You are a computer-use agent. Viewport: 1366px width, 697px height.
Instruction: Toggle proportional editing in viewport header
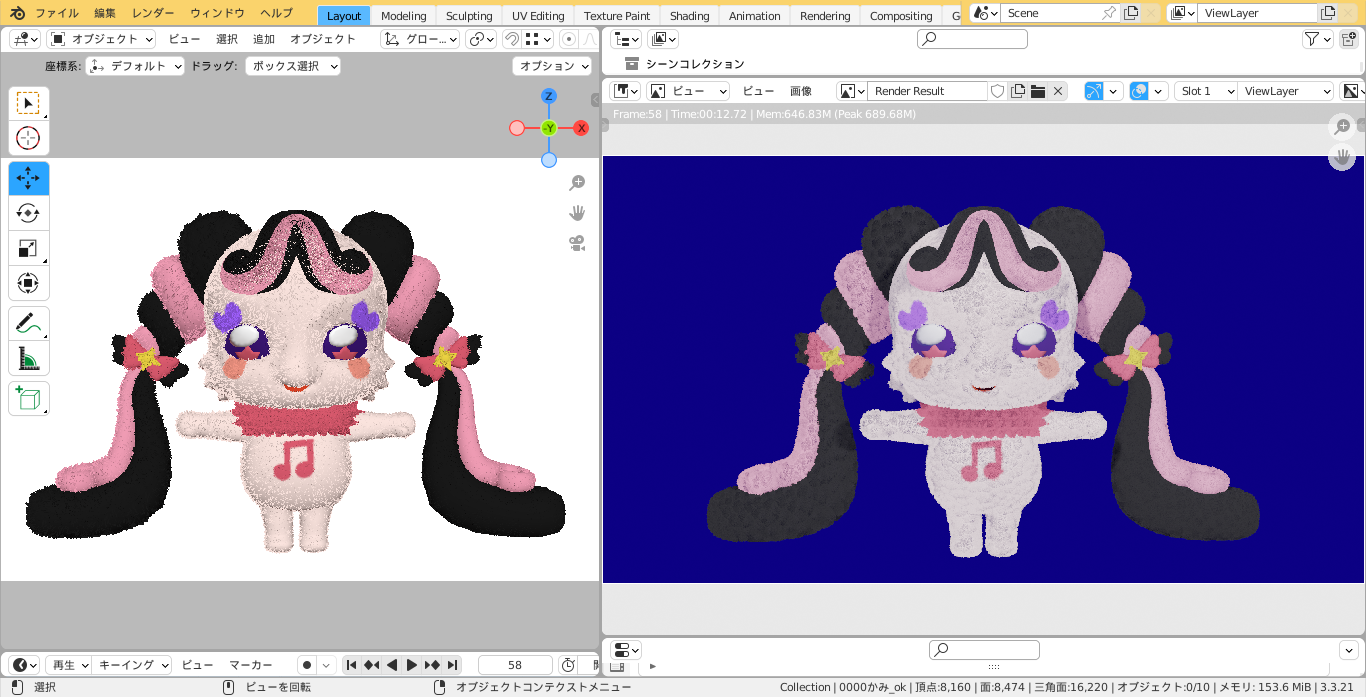click(569, 39)
